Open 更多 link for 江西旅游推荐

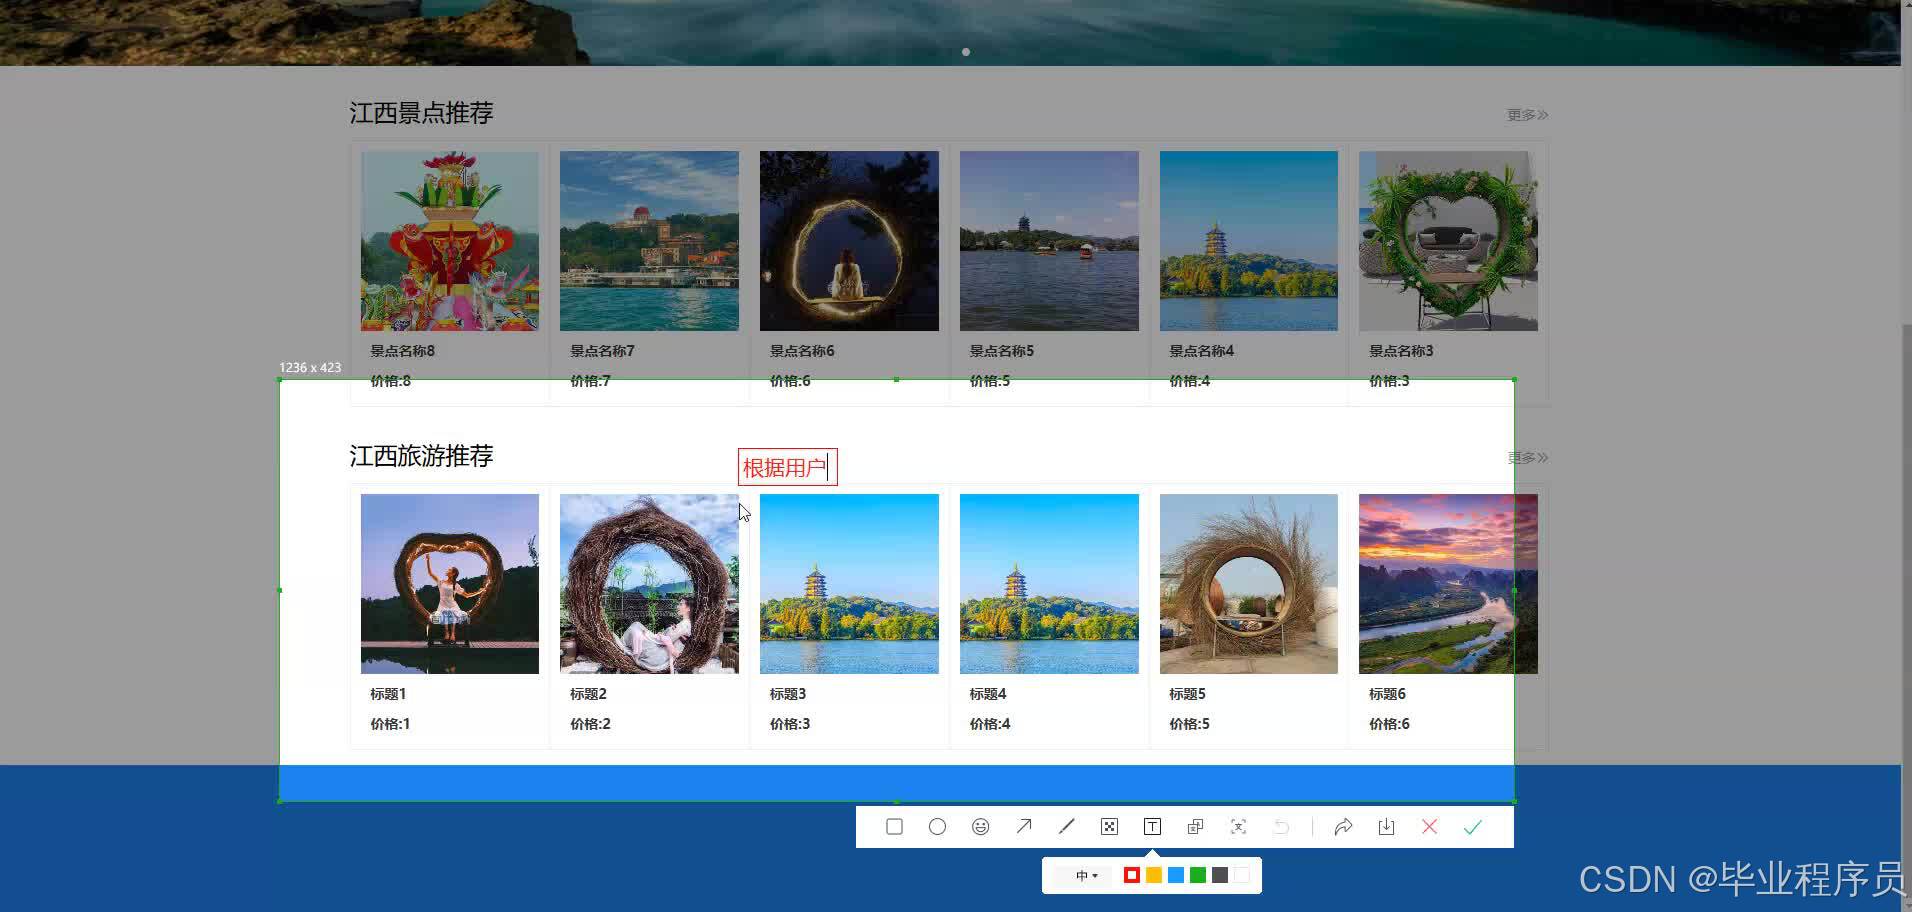(x=1527, y=458)
